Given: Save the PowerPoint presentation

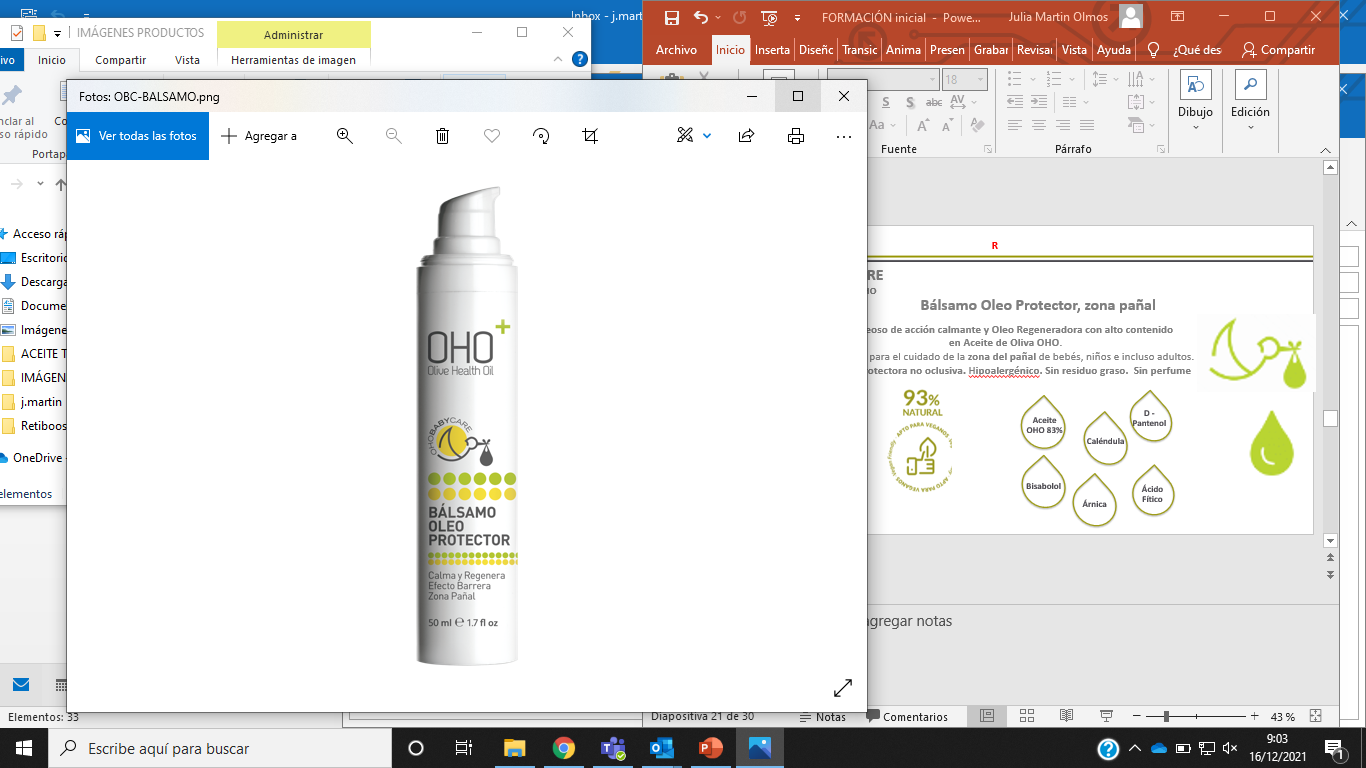Looking at the screenshot, I should (x=672, y=17).
